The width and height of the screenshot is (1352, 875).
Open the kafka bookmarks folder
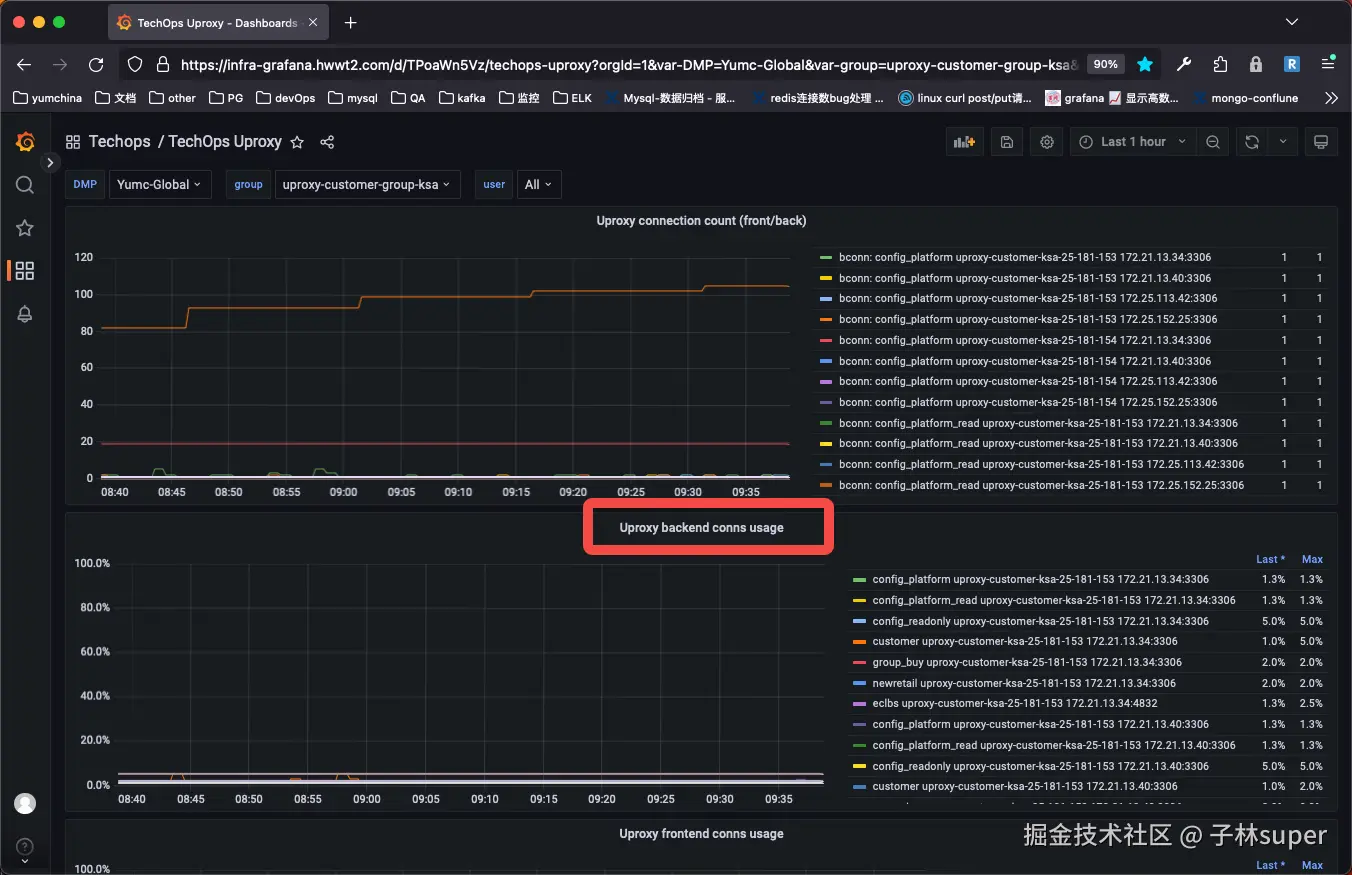[x=463, y=98]
